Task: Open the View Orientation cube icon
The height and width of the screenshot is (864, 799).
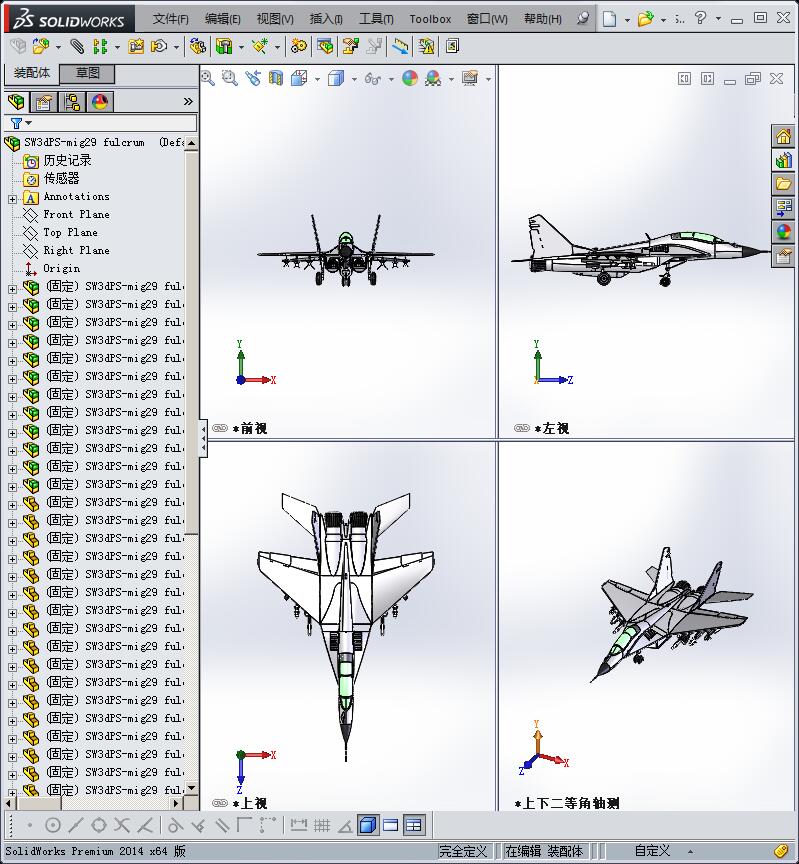Action: (x=299, y=78)
